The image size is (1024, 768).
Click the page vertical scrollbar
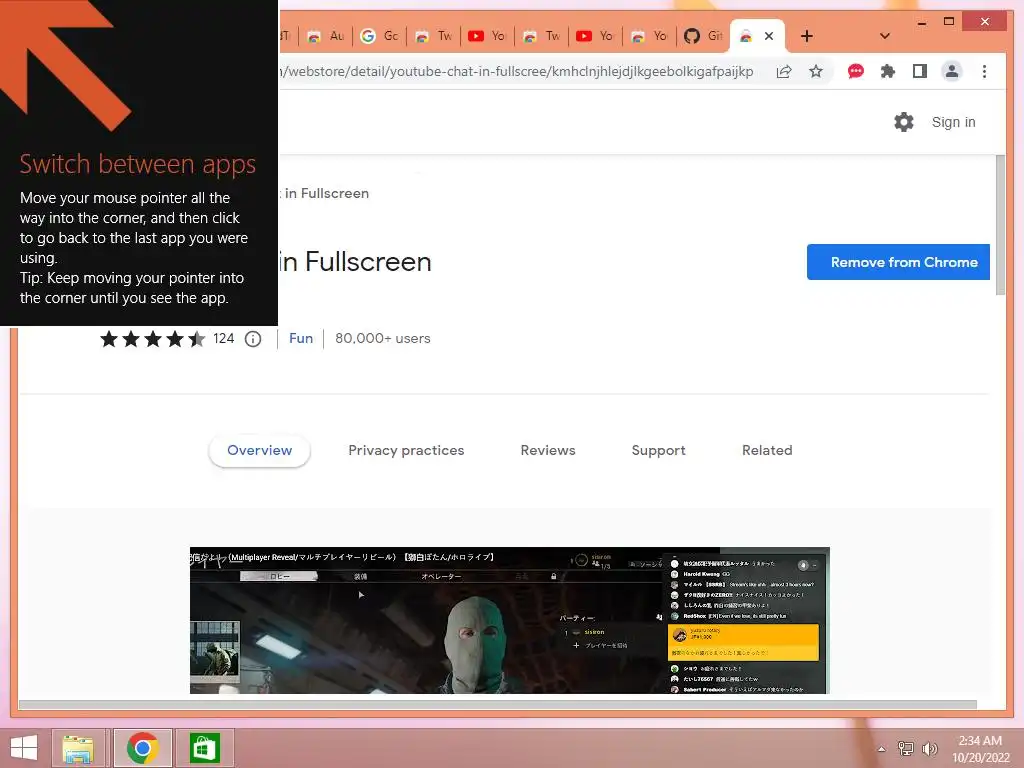[x=1000, y=225]
